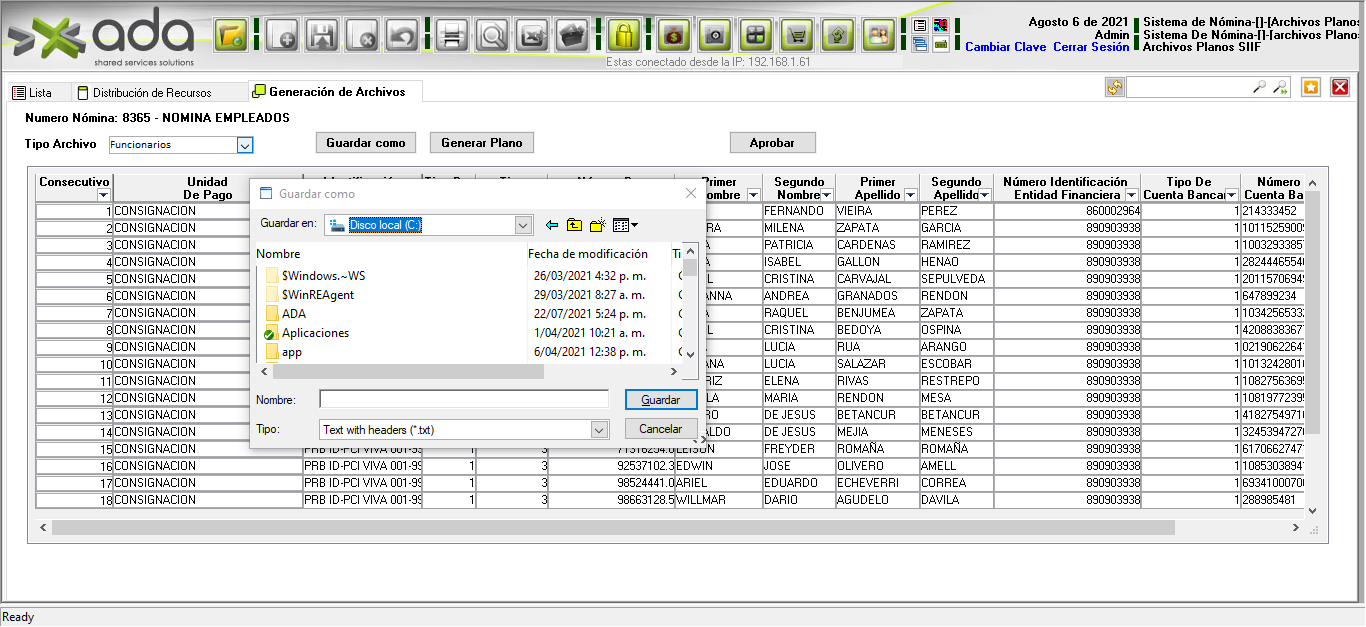Click the Cambiar Clave link

pyautogui.click(x=1005, y=47)
